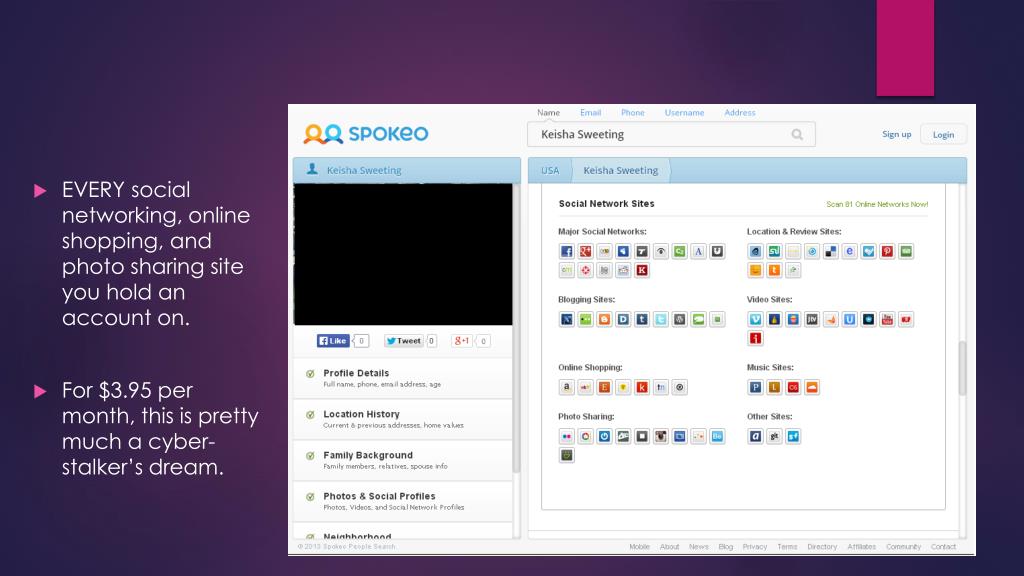Click the USA breadcrumb tab
The width and height of the screenshot is (1024, 576).
click(550, 170)
